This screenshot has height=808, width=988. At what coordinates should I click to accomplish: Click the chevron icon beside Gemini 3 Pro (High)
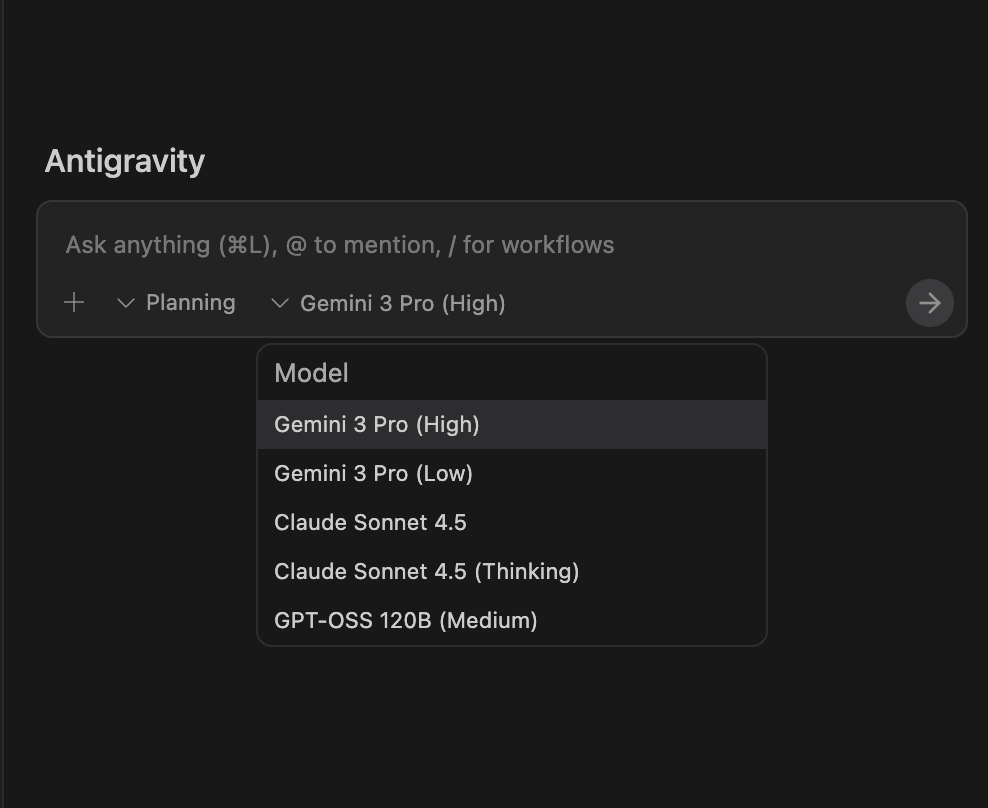[x=280, y=303]
